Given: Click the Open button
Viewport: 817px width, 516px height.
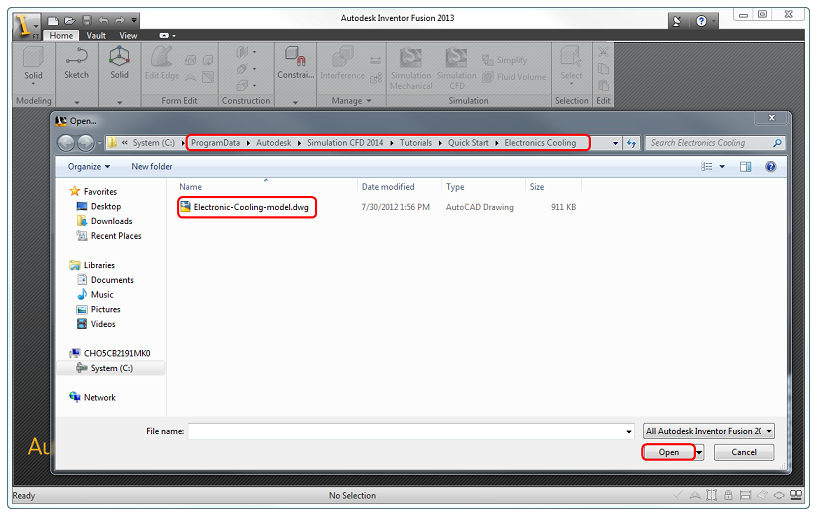Looking at the screenshot, I should click(669, 452).
